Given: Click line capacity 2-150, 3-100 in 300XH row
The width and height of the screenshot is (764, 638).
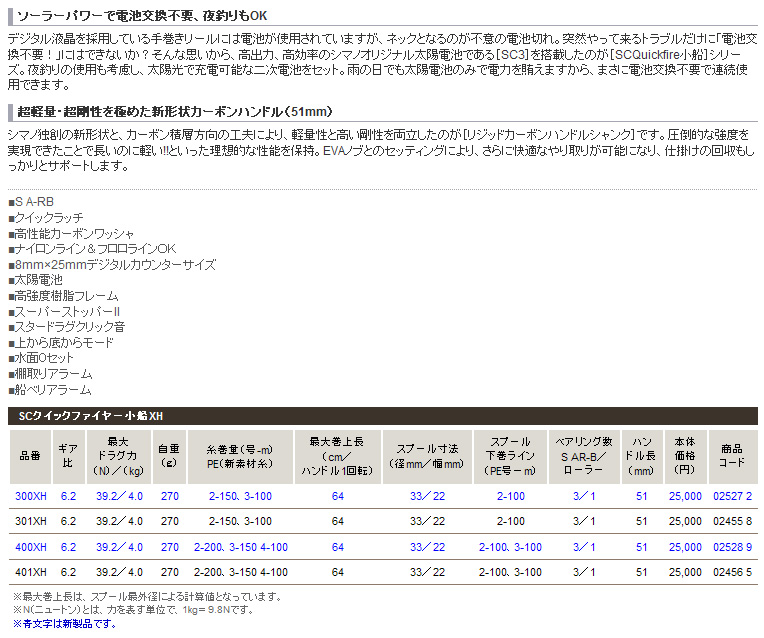Looking at the screenshot, I should tap(240, 496).
